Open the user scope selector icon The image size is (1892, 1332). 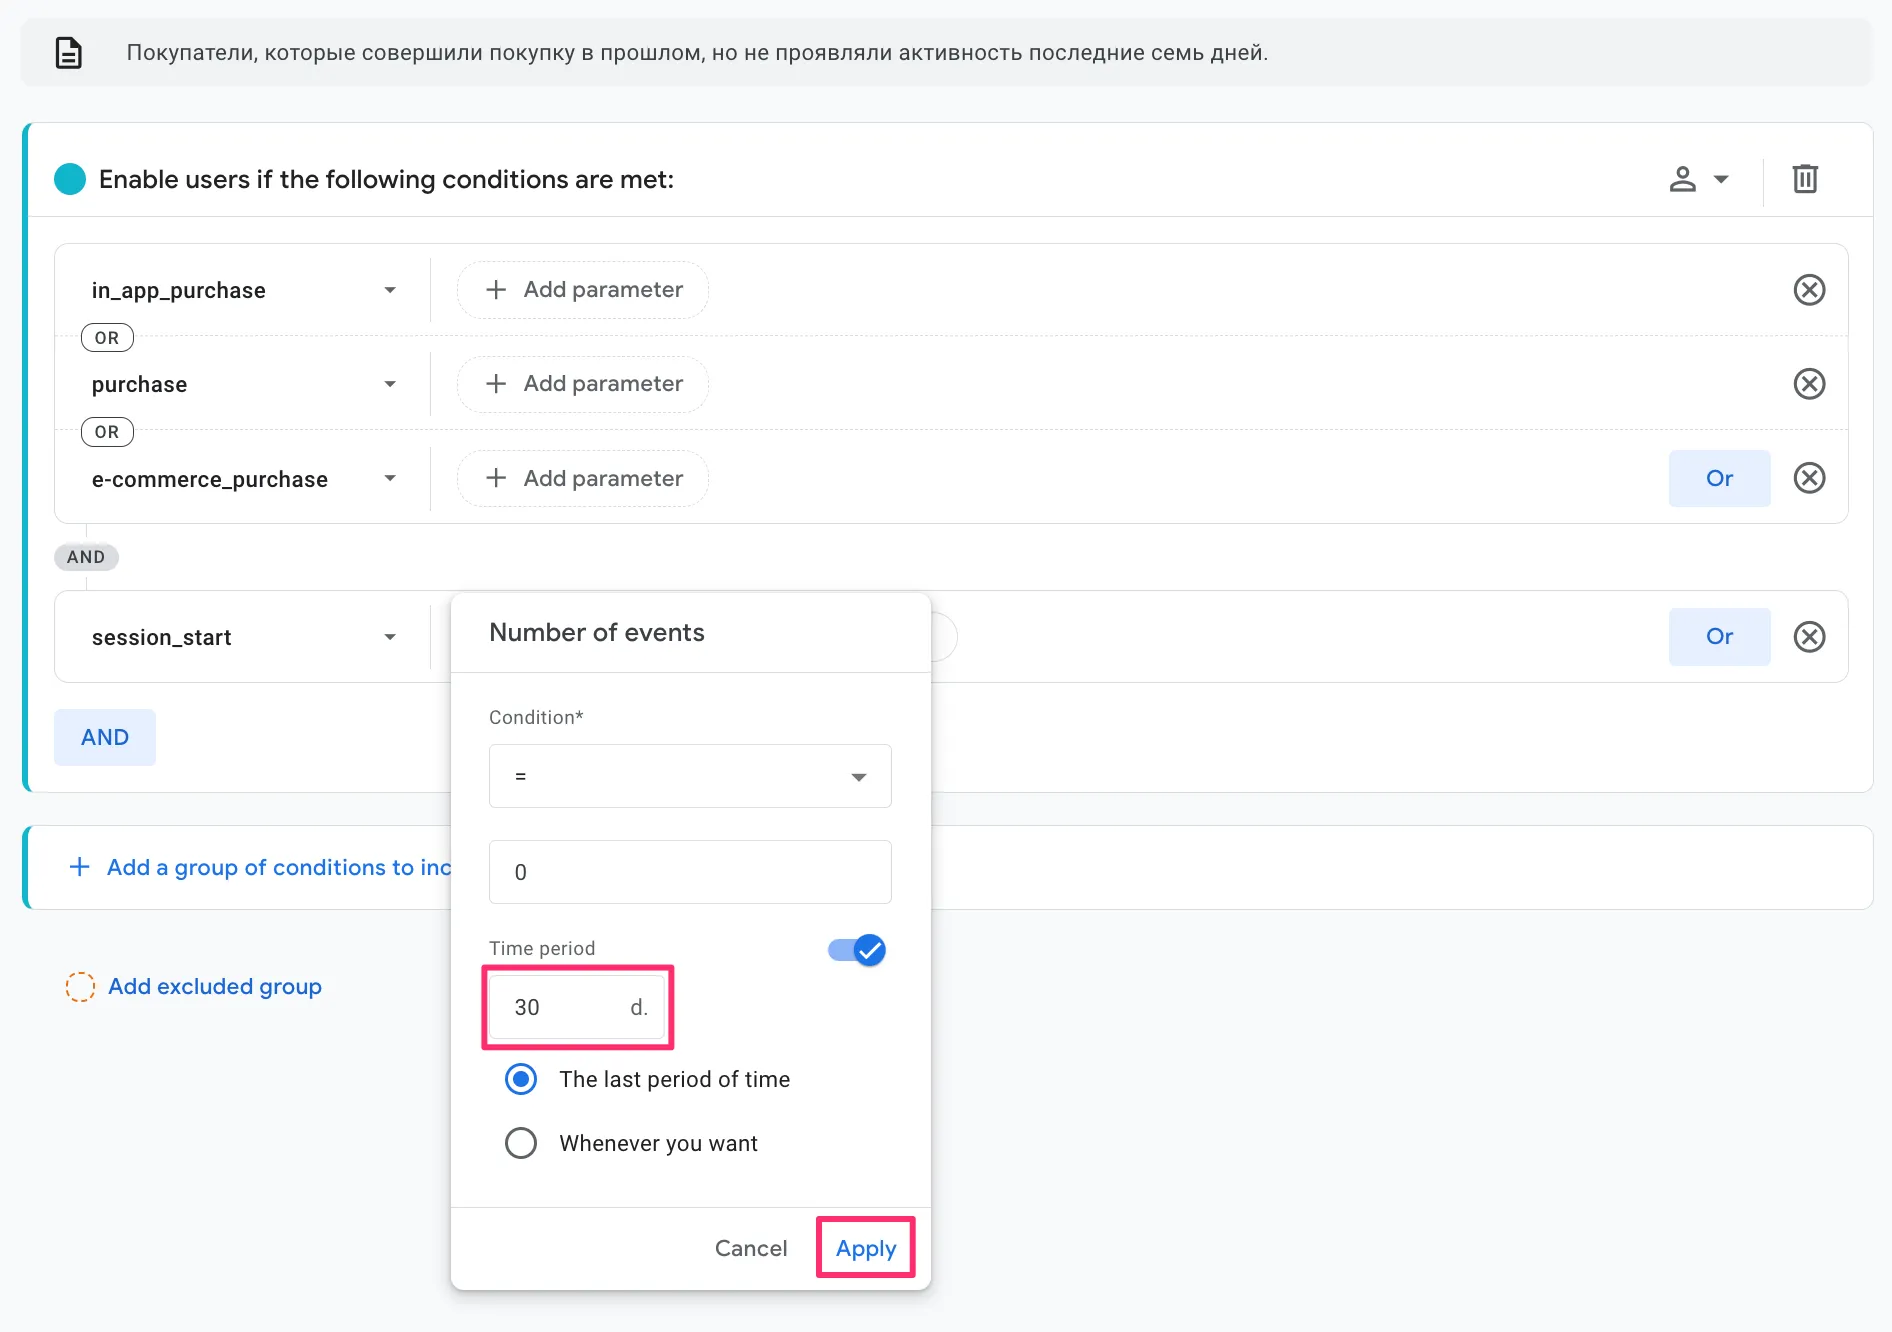(x=1697, y=179)
